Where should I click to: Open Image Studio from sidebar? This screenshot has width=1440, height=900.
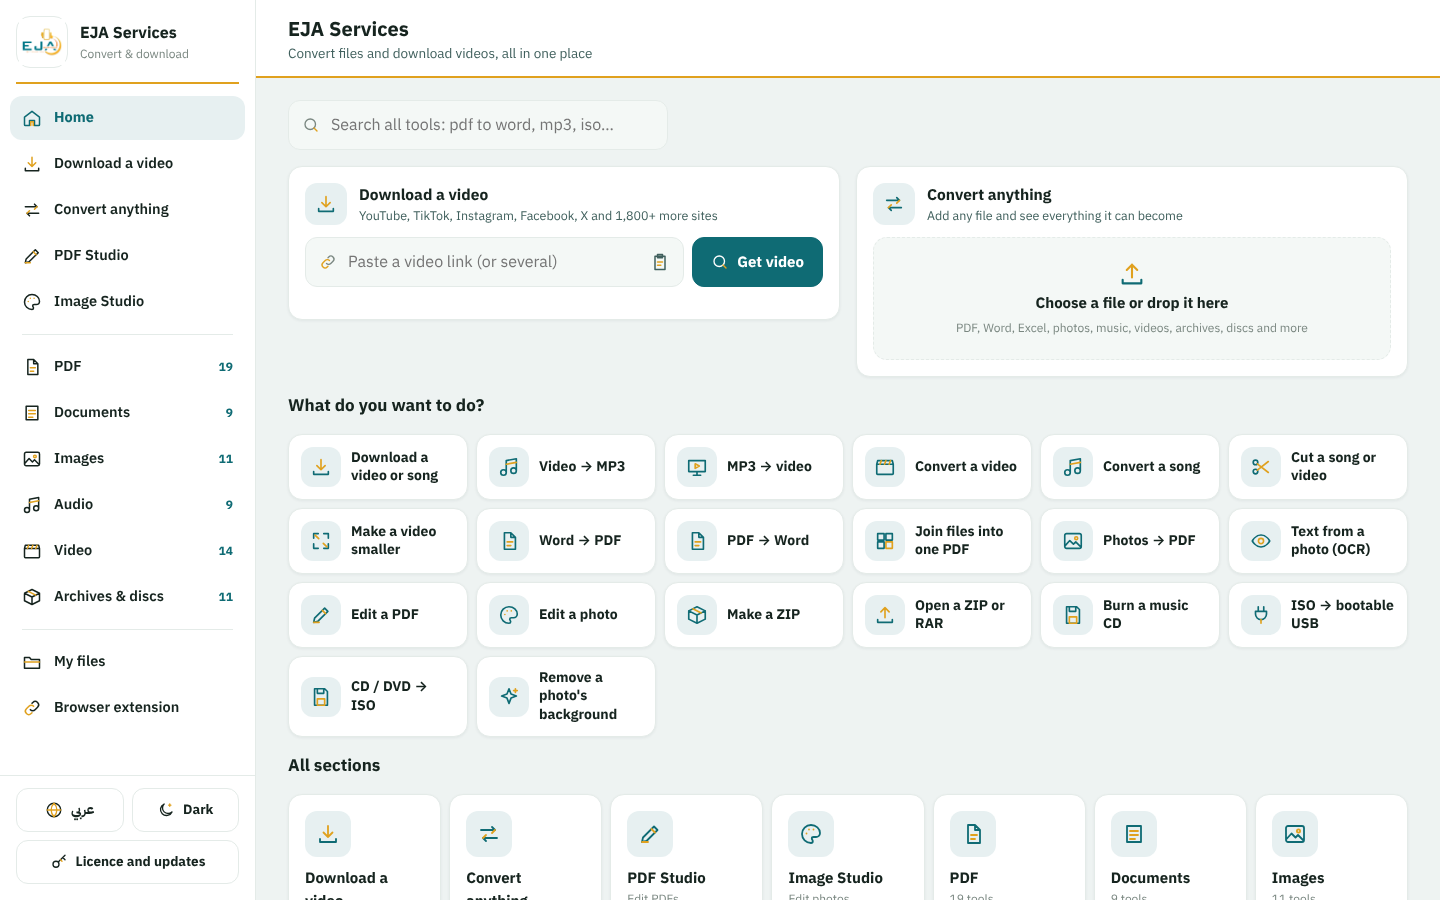(x=127, y=302)
